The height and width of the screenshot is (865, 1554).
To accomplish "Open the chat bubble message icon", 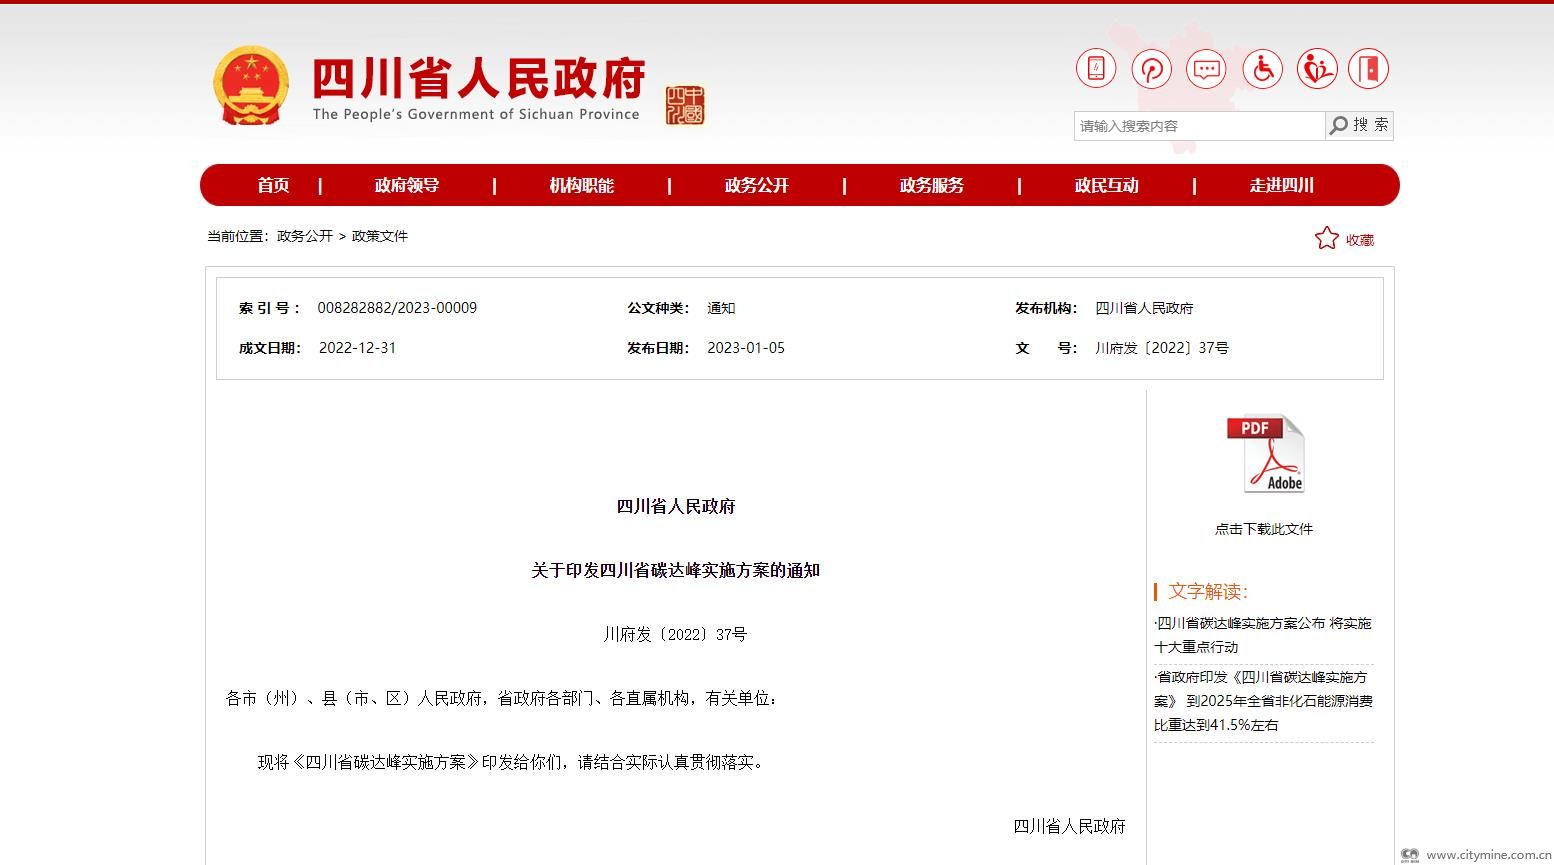I will 1206,69.
